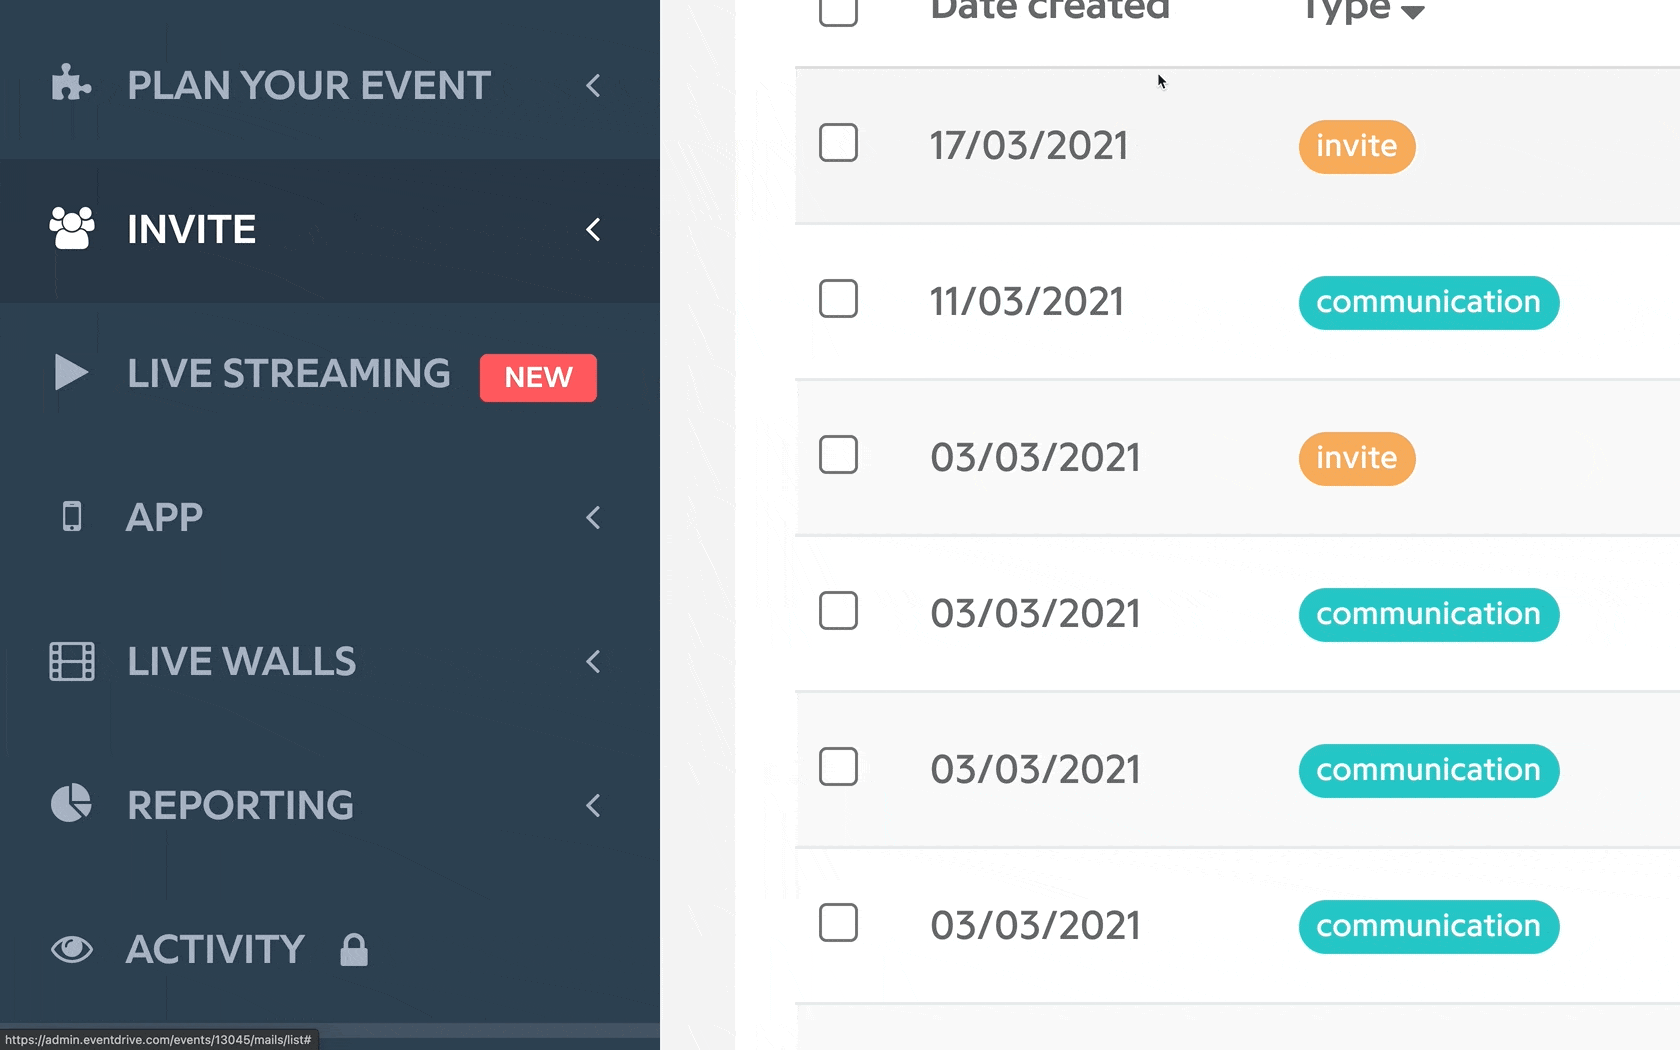Image resolution: width=1680 pixels, height=1050 pixels.
Task: Click the date 17/03/2021
Action: 1029,146
